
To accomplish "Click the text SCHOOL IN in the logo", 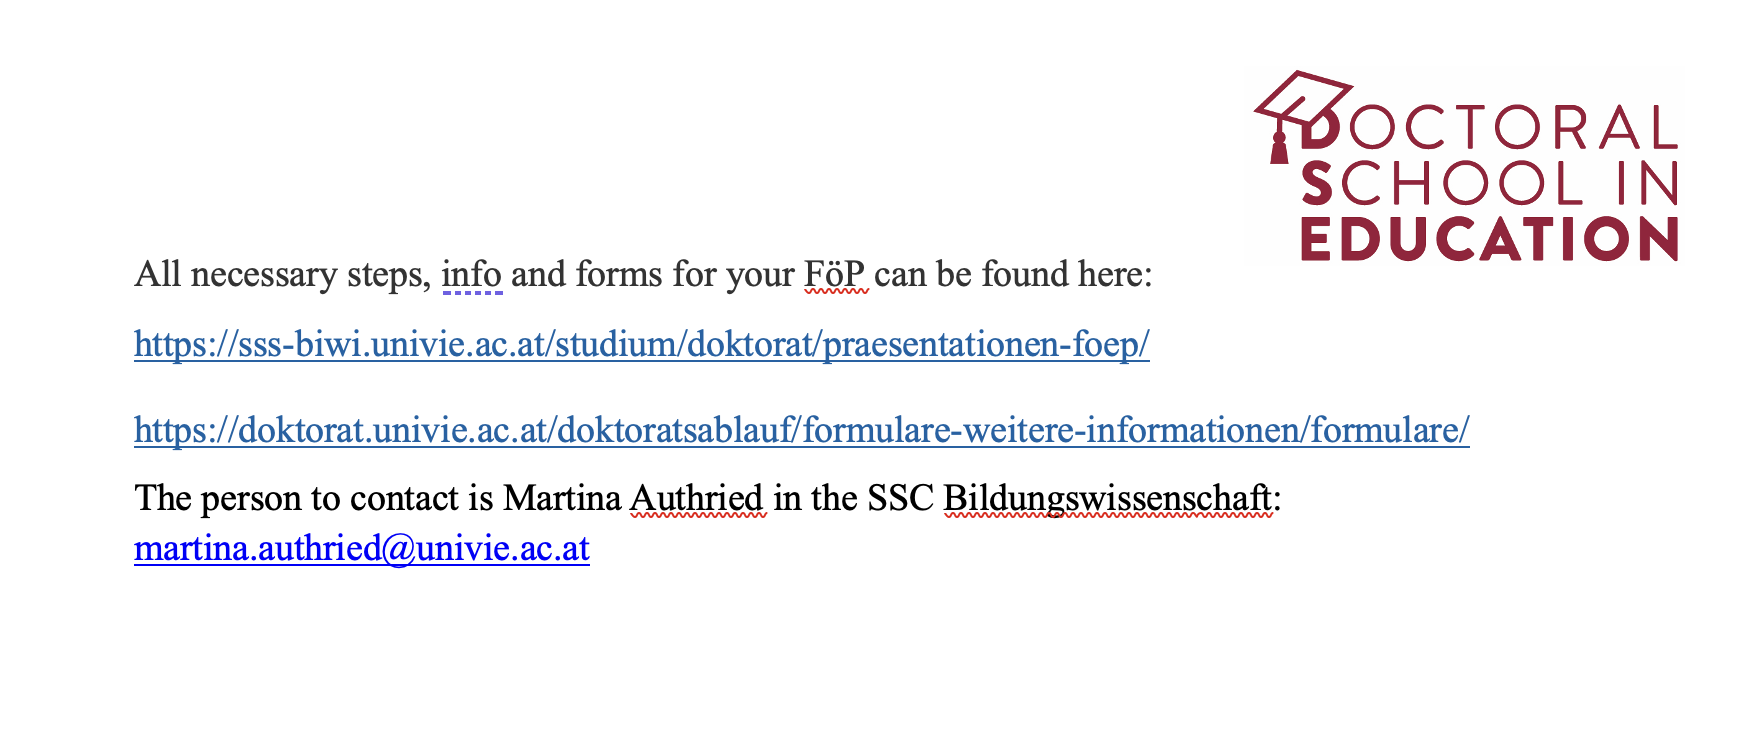I will [x=1490, y=183].
